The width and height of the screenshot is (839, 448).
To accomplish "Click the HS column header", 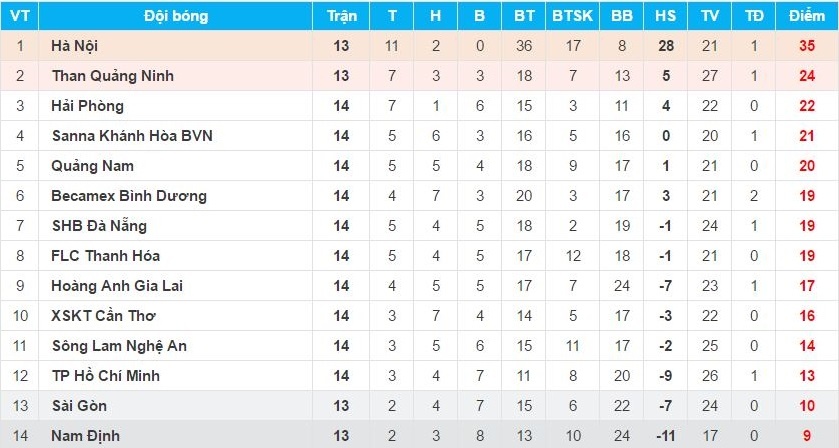I will [x=665, y=16].
